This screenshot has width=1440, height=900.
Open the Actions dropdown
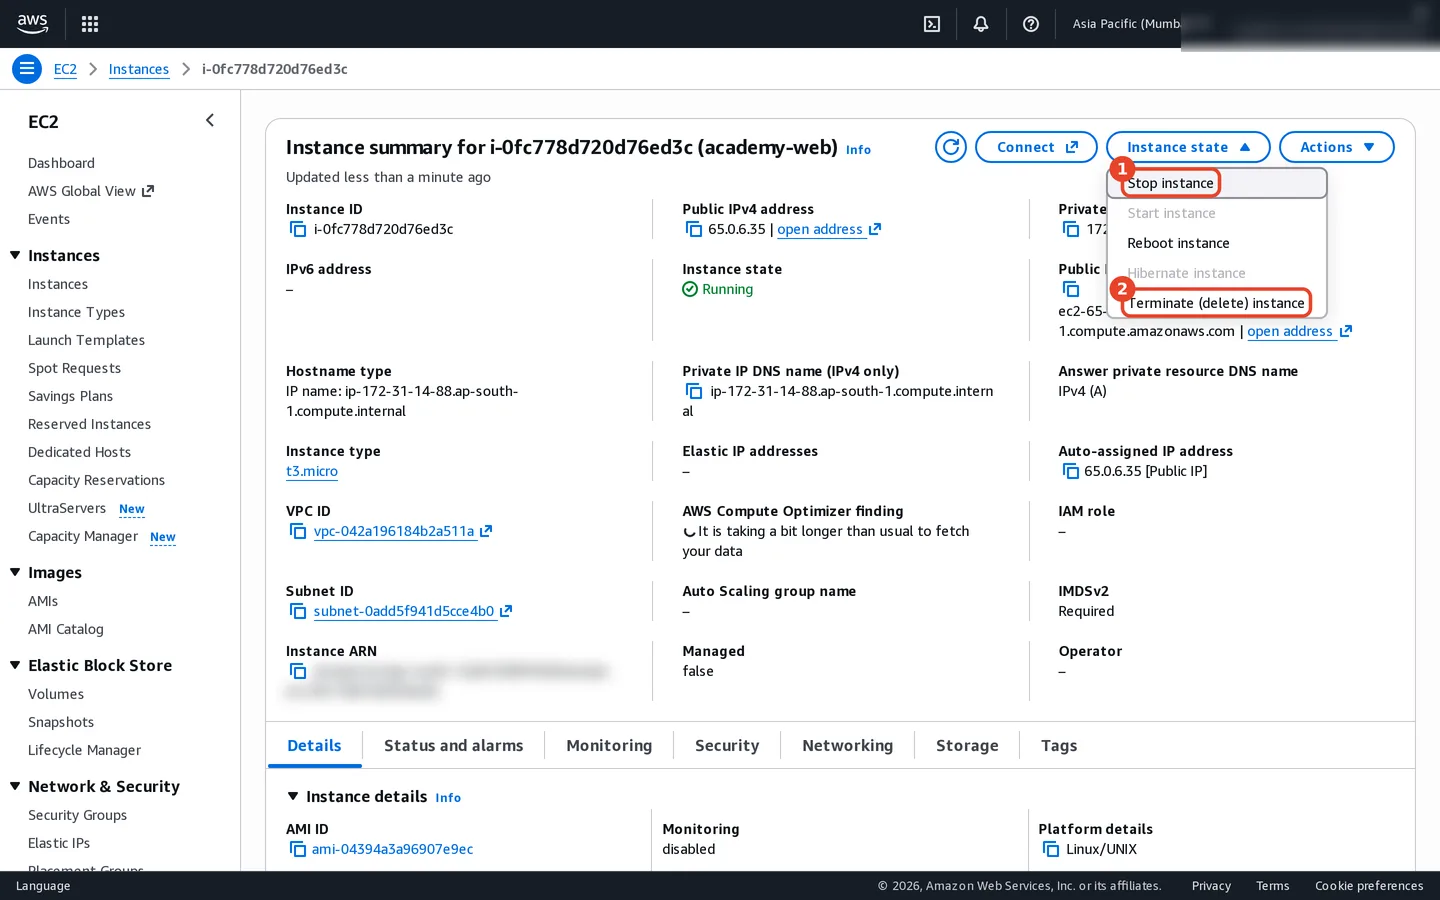(x=1337, y=147)
